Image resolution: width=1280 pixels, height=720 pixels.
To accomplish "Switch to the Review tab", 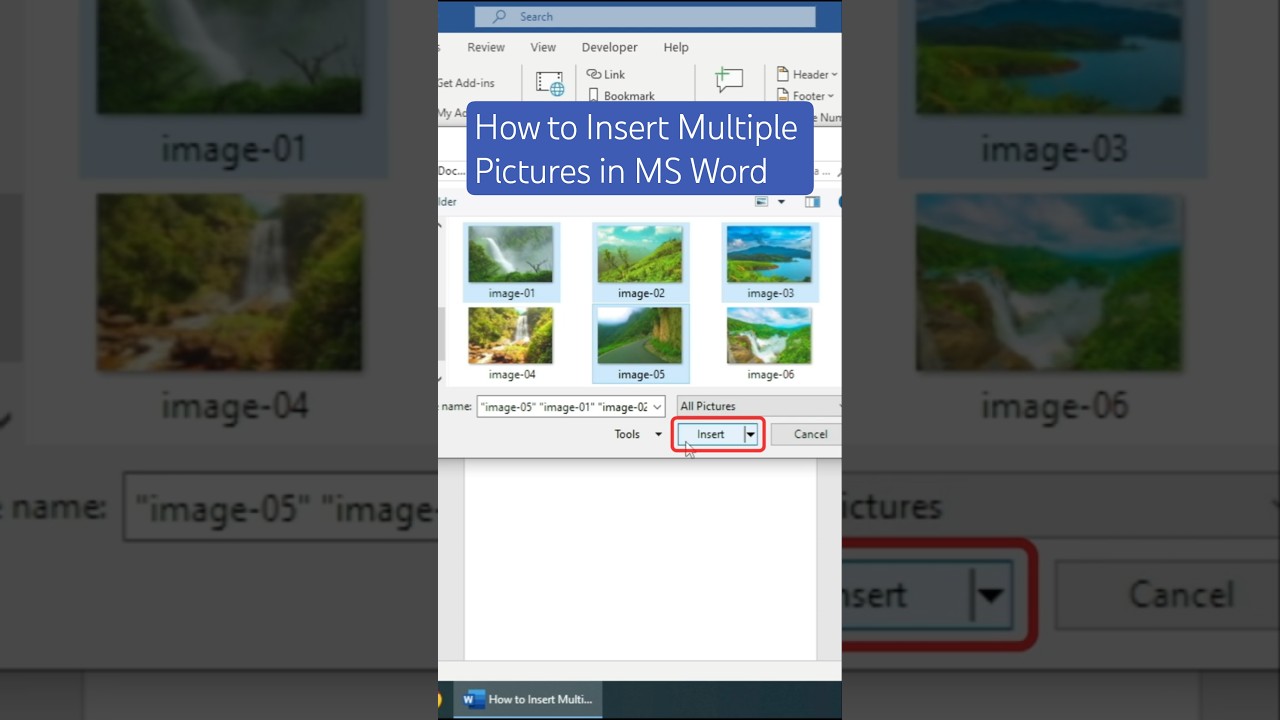I will point(486,47).
